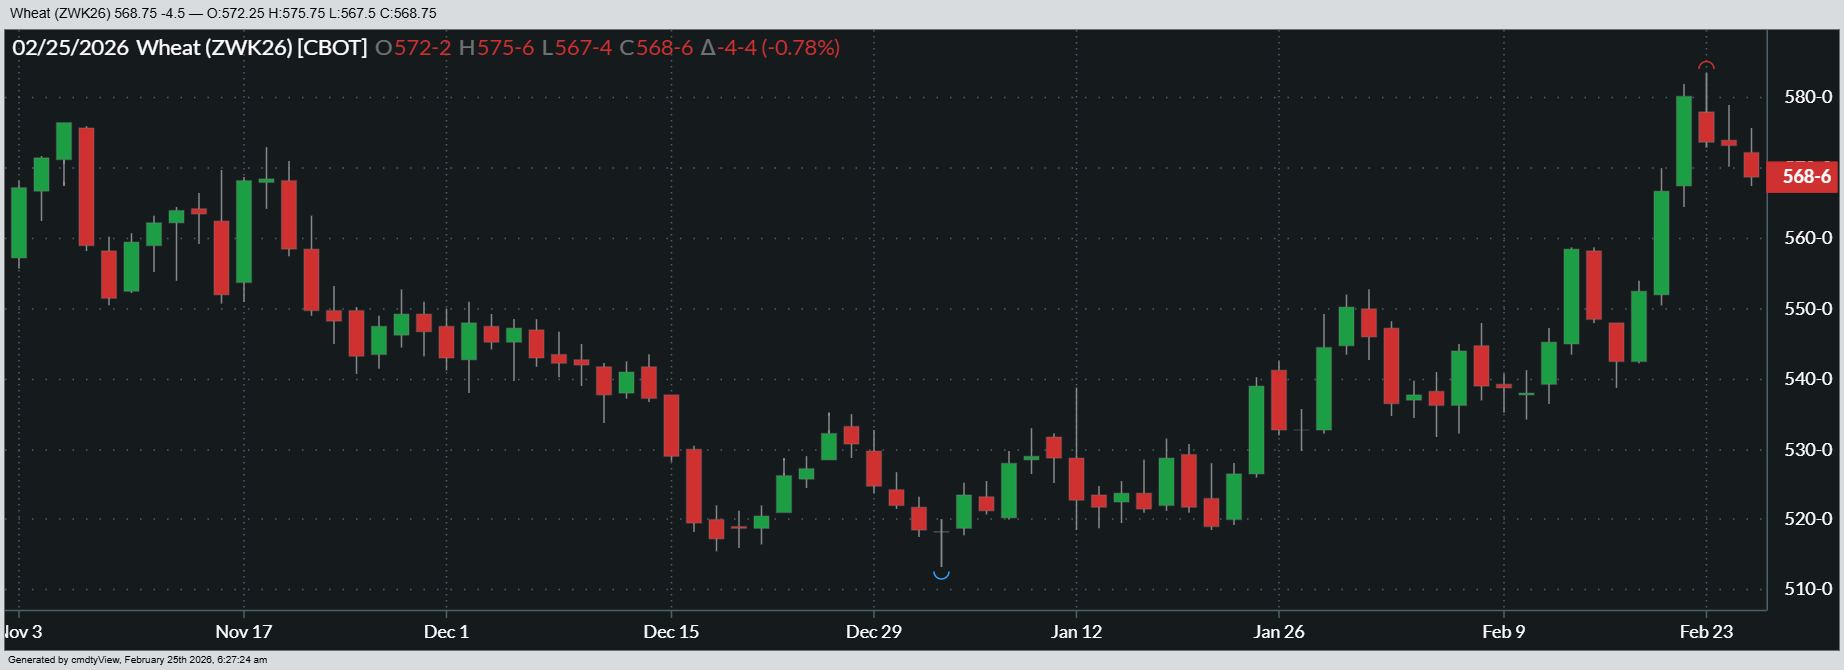This screenshot has width=1844, height=670.
Task: Click the 530-0 price axis label
Action: click(1808, 450)
